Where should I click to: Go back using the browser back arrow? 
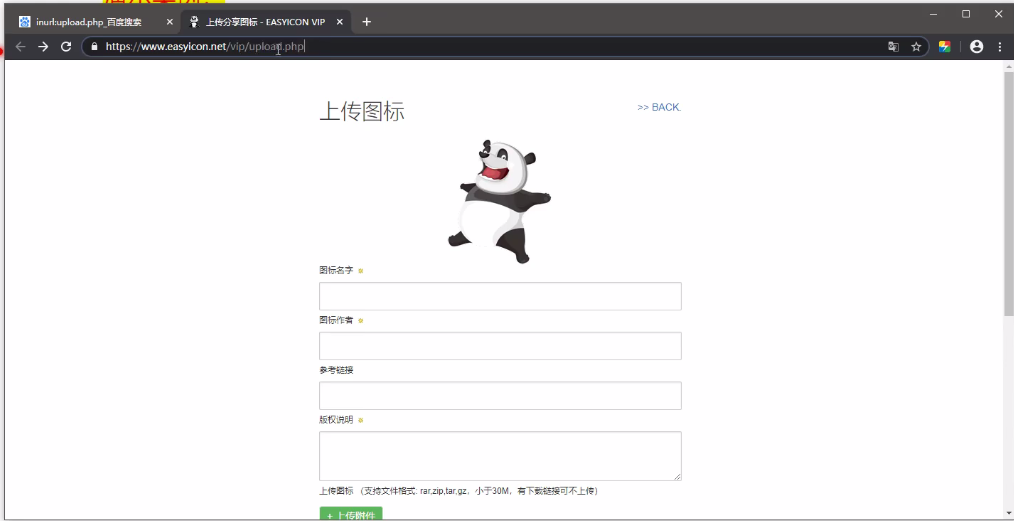(x=20, y=46)
